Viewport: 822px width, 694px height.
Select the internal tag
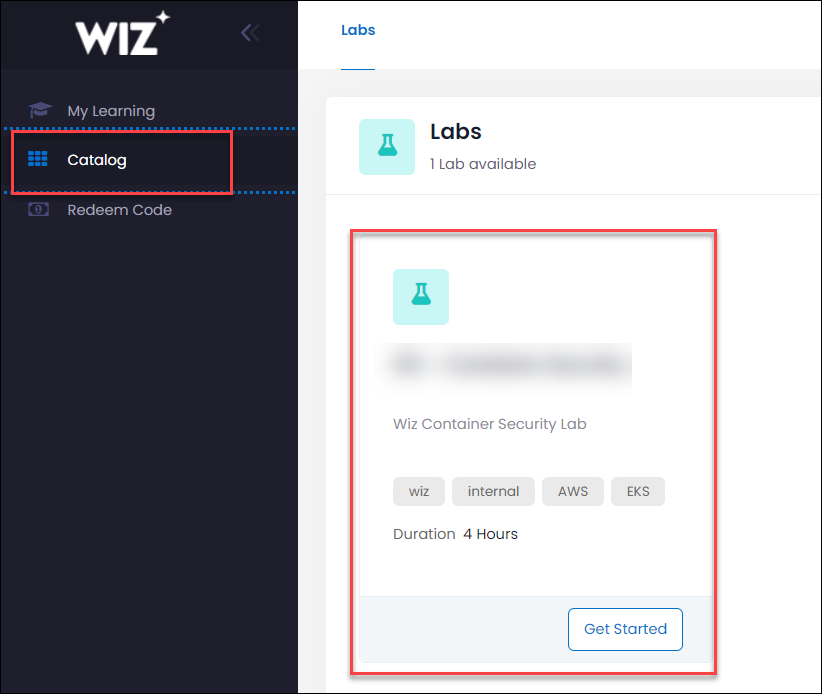click(493, 491)
